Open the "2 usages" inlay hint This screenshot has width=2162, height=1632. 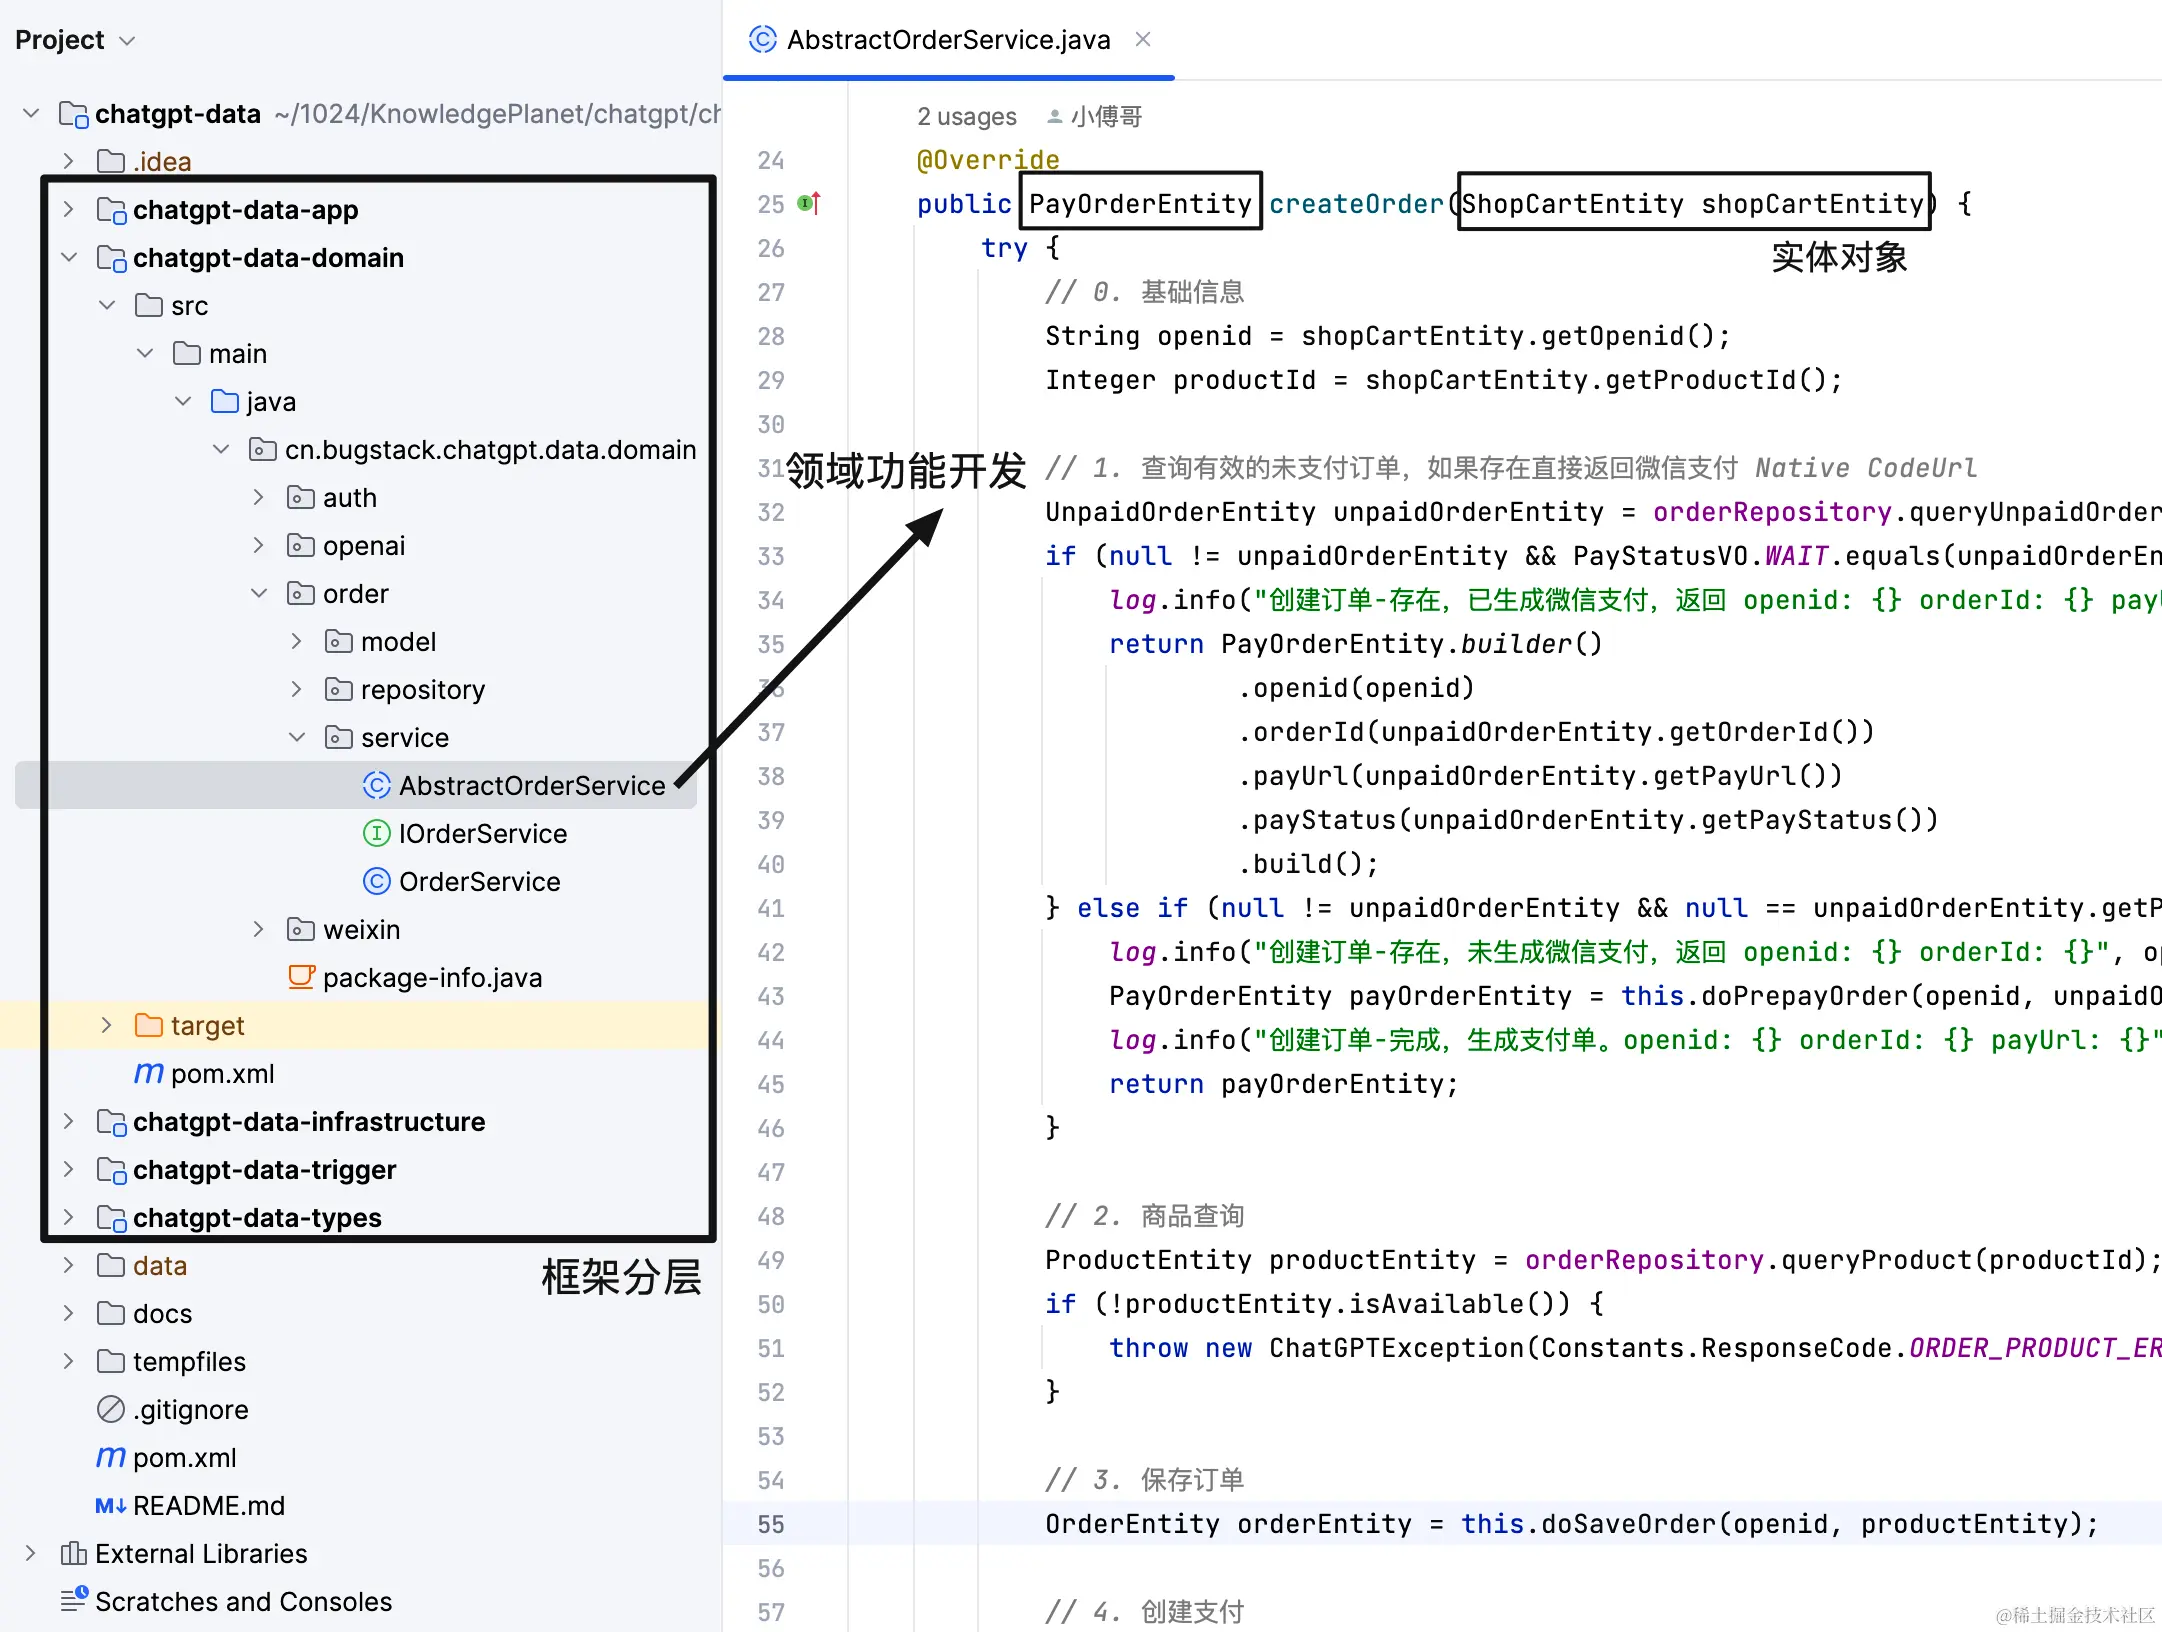click(966, 117)
